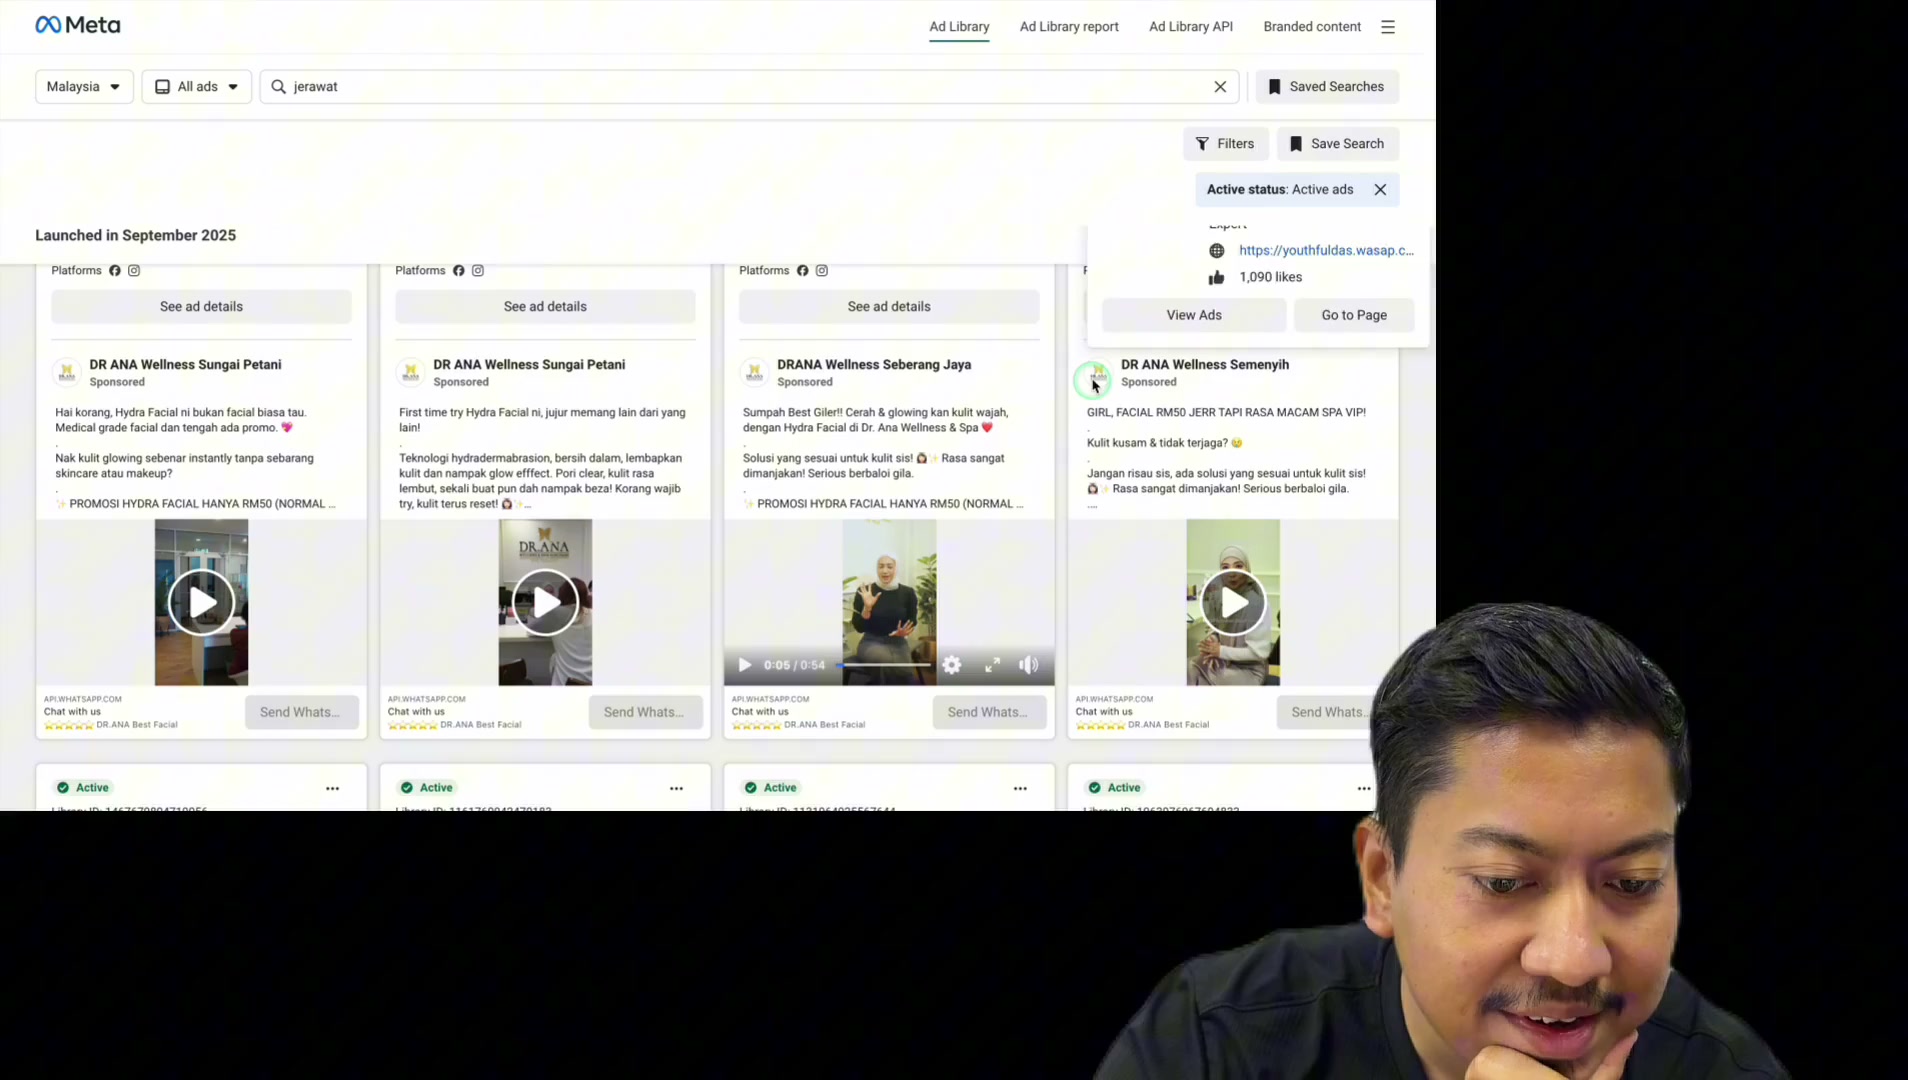Click Send WhatsApp on first Sungai Petani ad
1908x1080 pixels.
301,712
